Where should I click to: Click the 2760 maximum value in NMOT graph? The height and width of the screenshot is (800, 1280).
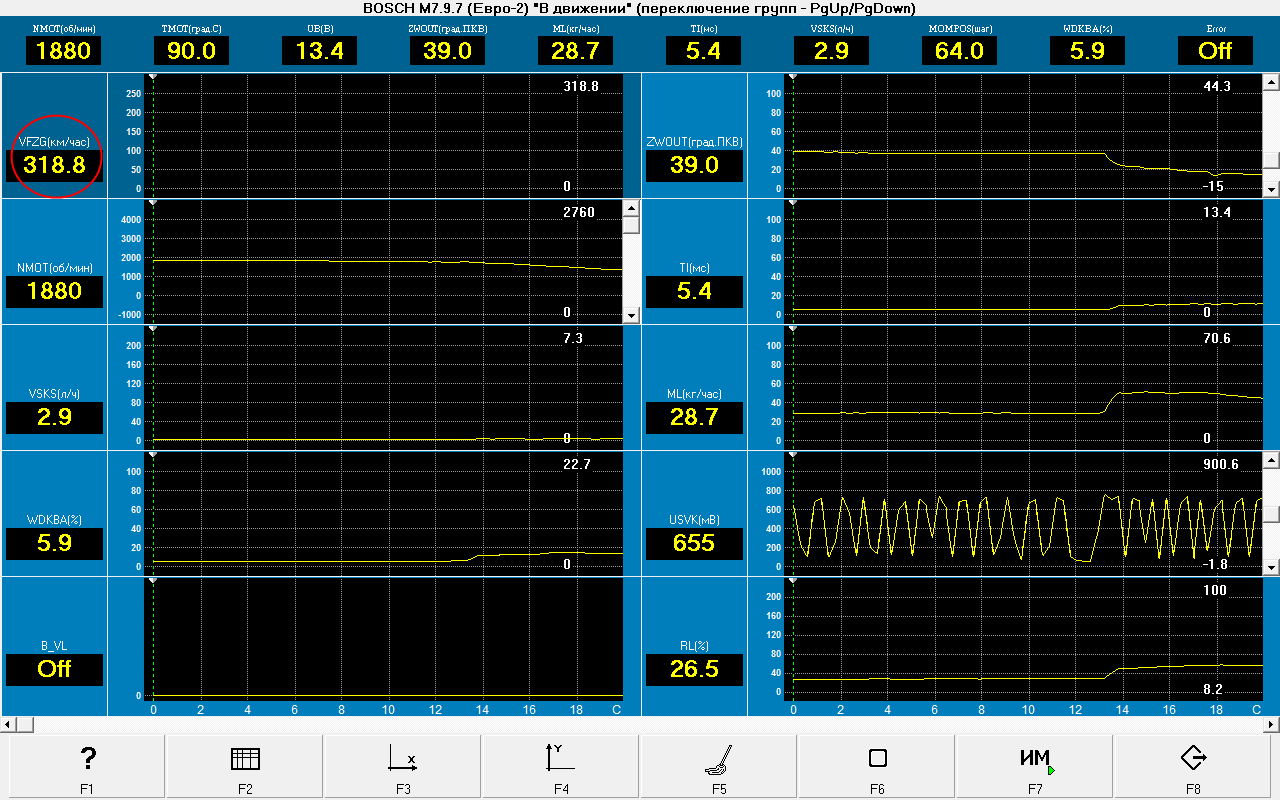[579, 212]
